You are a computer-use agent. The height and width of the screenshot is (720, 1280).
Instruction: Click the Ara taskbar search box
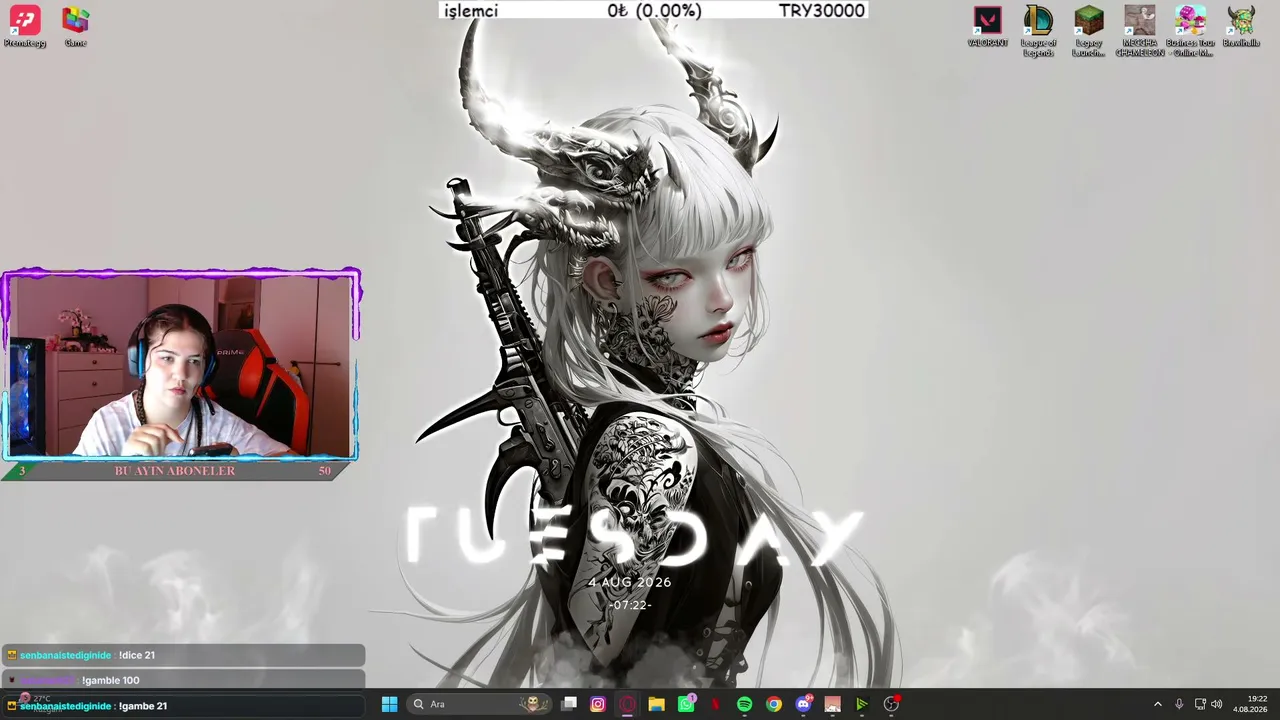click(x=480, y=704)
